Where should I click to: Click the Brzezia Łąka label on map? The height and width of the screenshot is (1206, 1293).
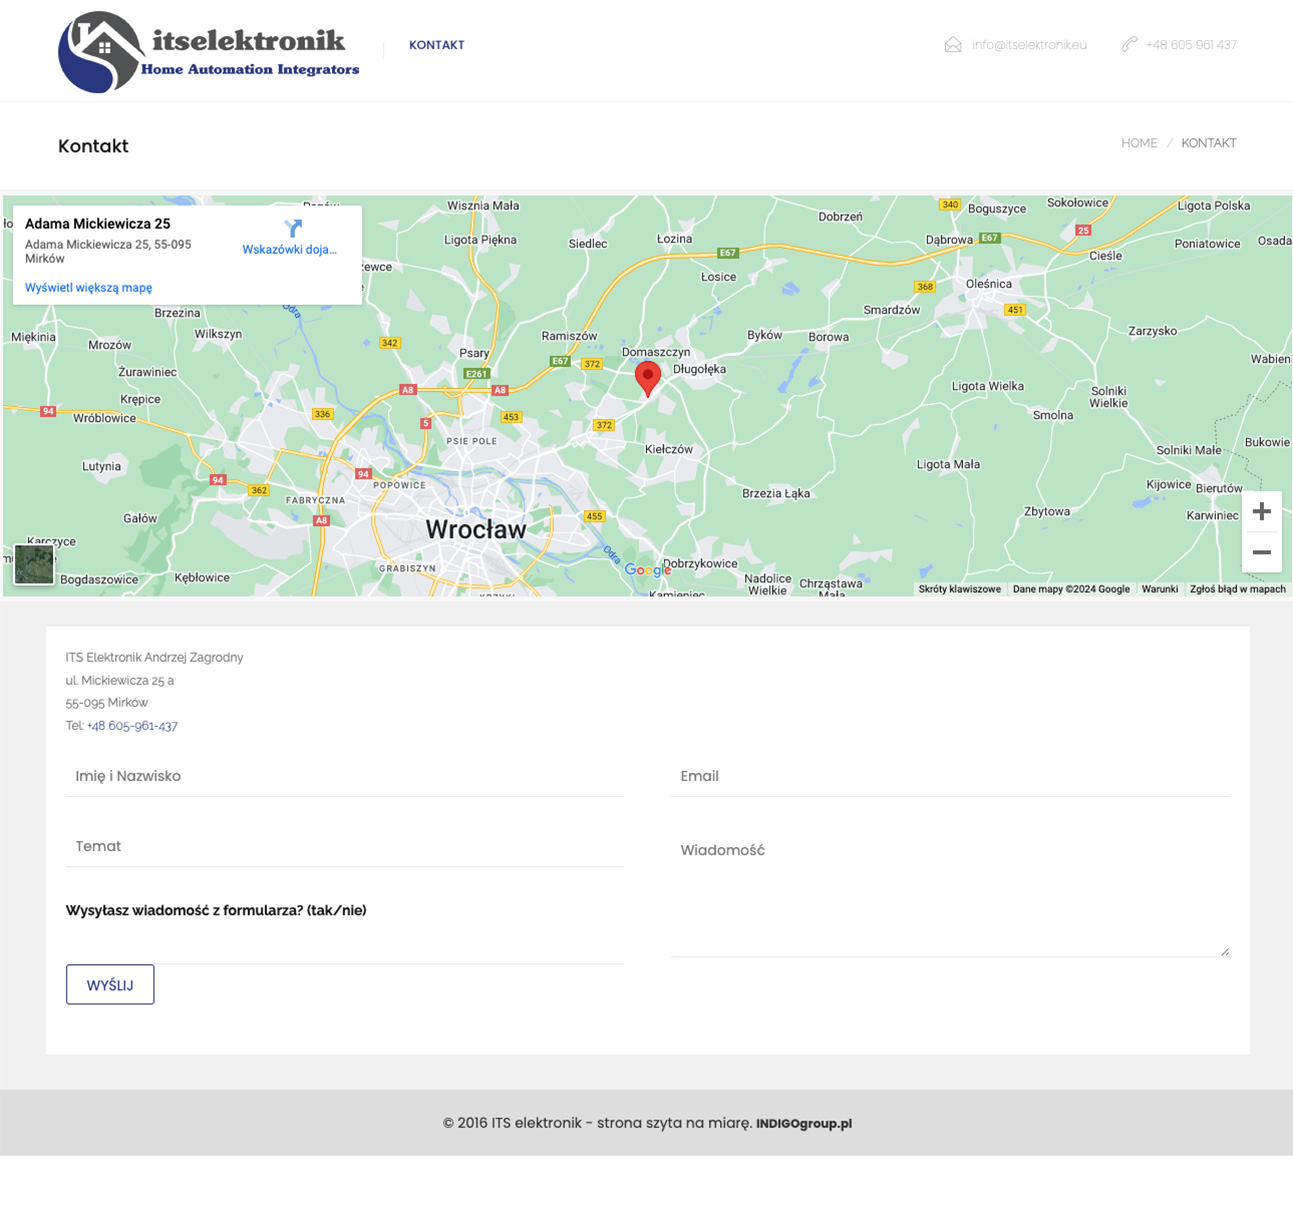click(776, 493)
